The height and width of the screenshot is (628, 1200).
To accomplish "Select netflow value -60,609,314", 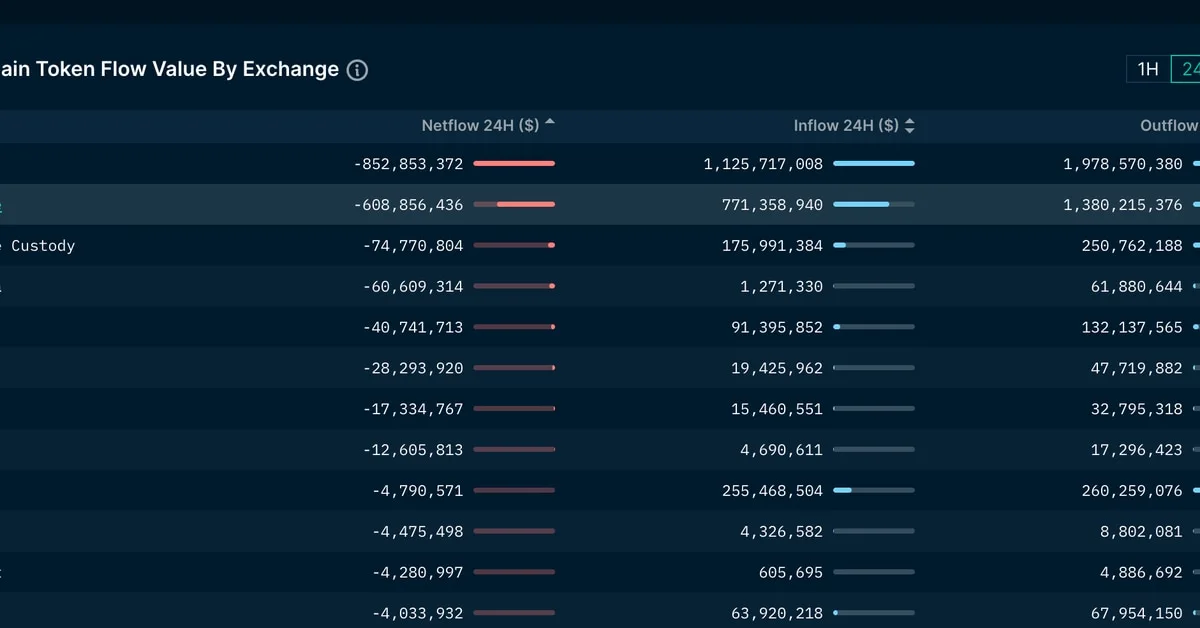I will tap(413, 287).
